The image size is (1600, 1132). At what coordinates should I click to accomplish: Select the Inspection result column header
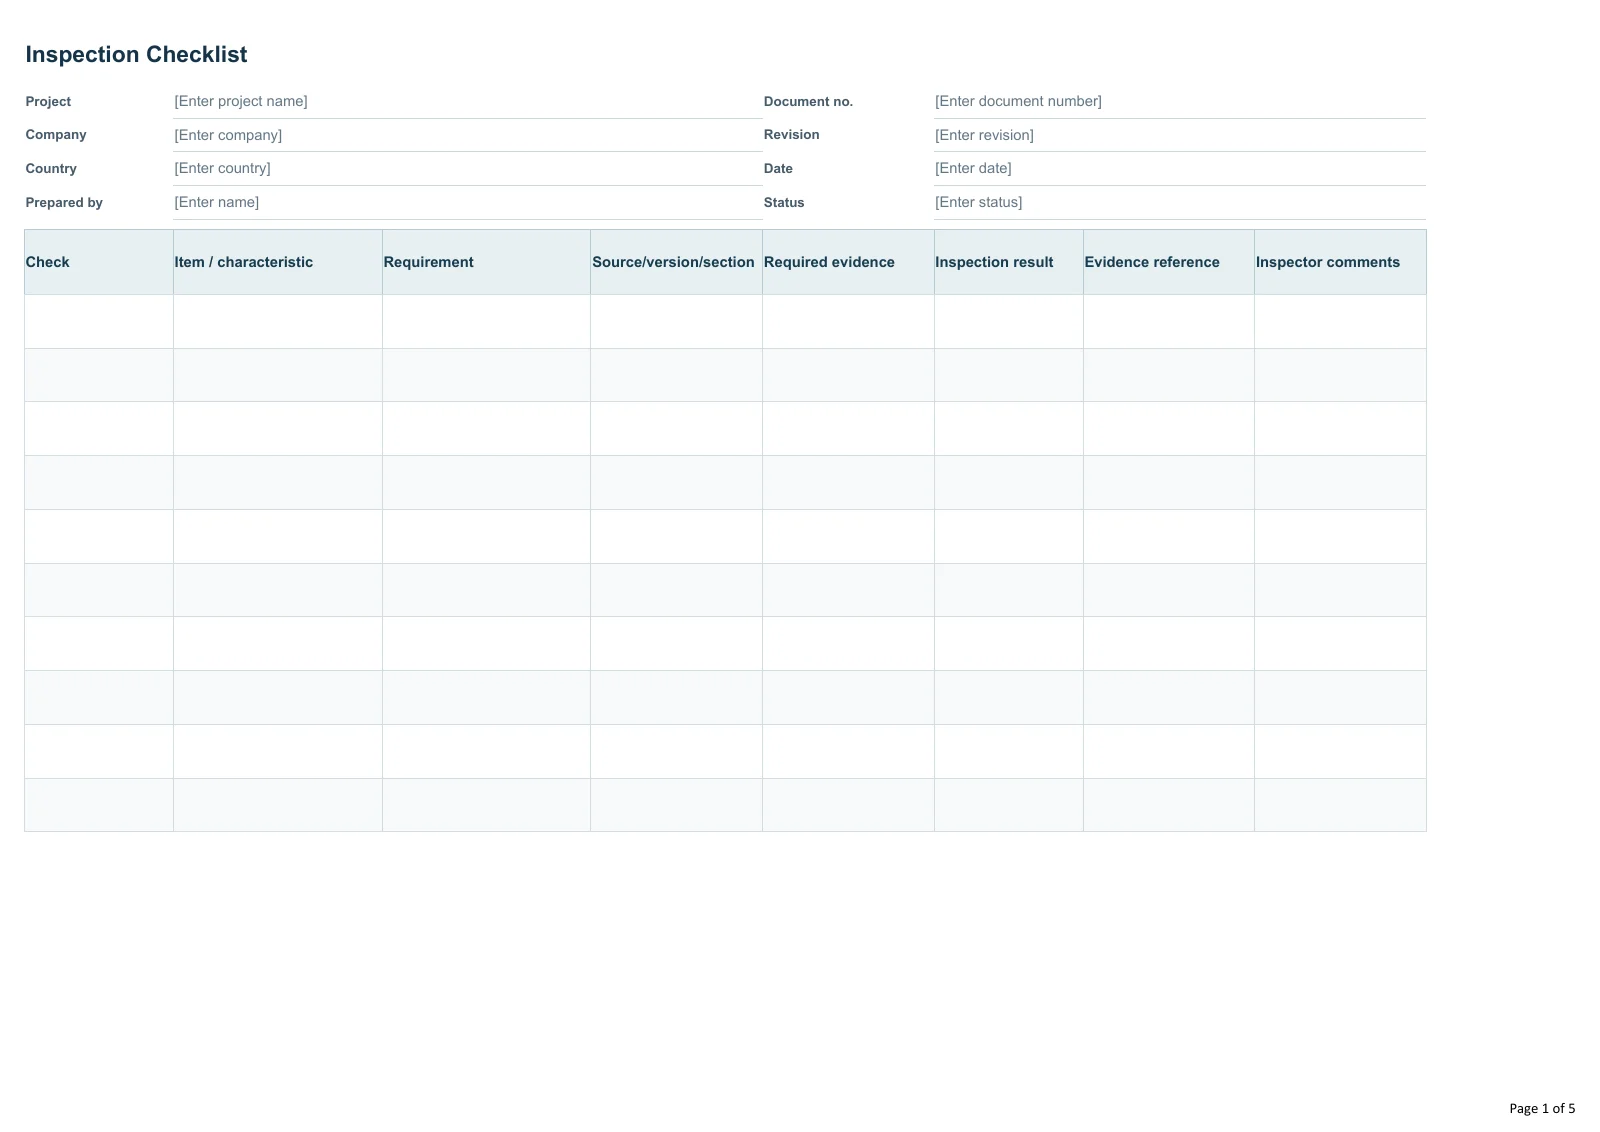[x=1009, y=262]
